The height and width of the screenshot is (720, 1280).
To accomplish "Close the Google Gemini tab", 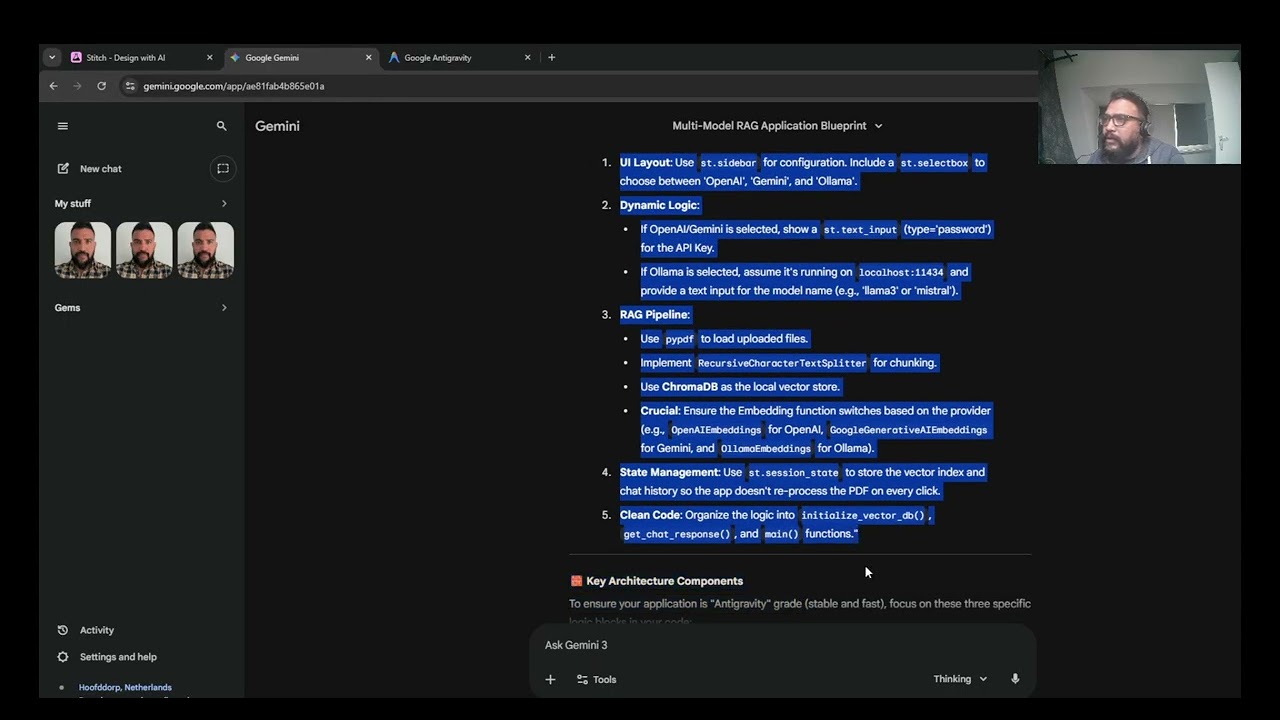I will click(368, 58).
